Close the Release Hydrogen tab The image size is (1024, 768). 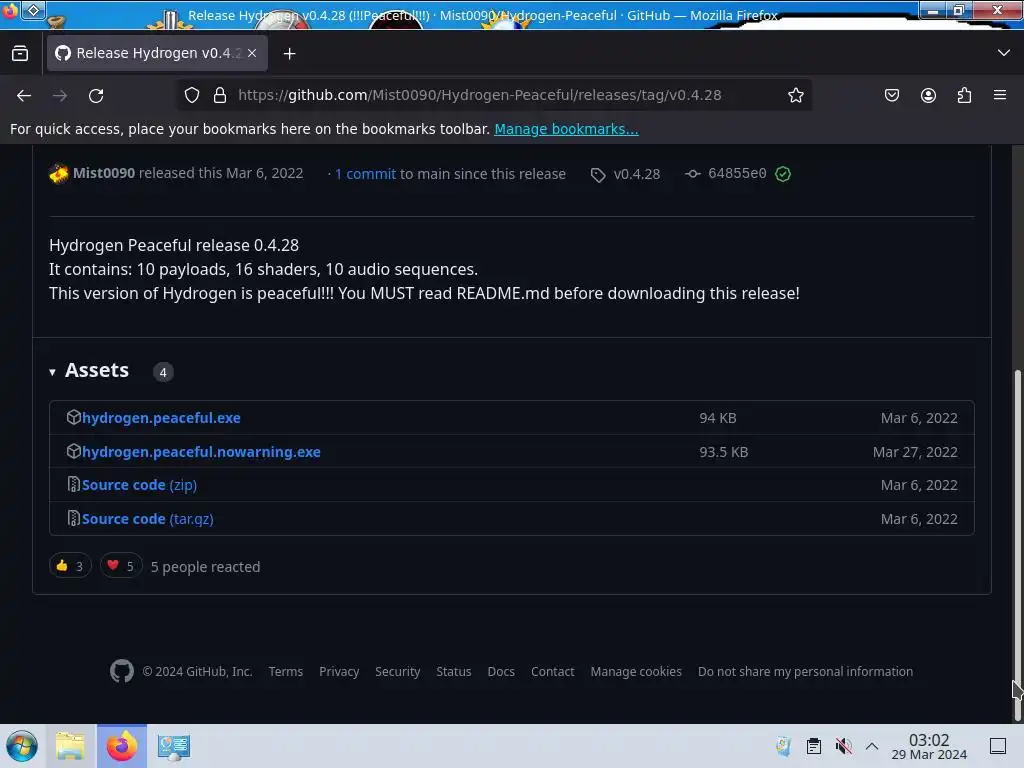click(252, 53)
